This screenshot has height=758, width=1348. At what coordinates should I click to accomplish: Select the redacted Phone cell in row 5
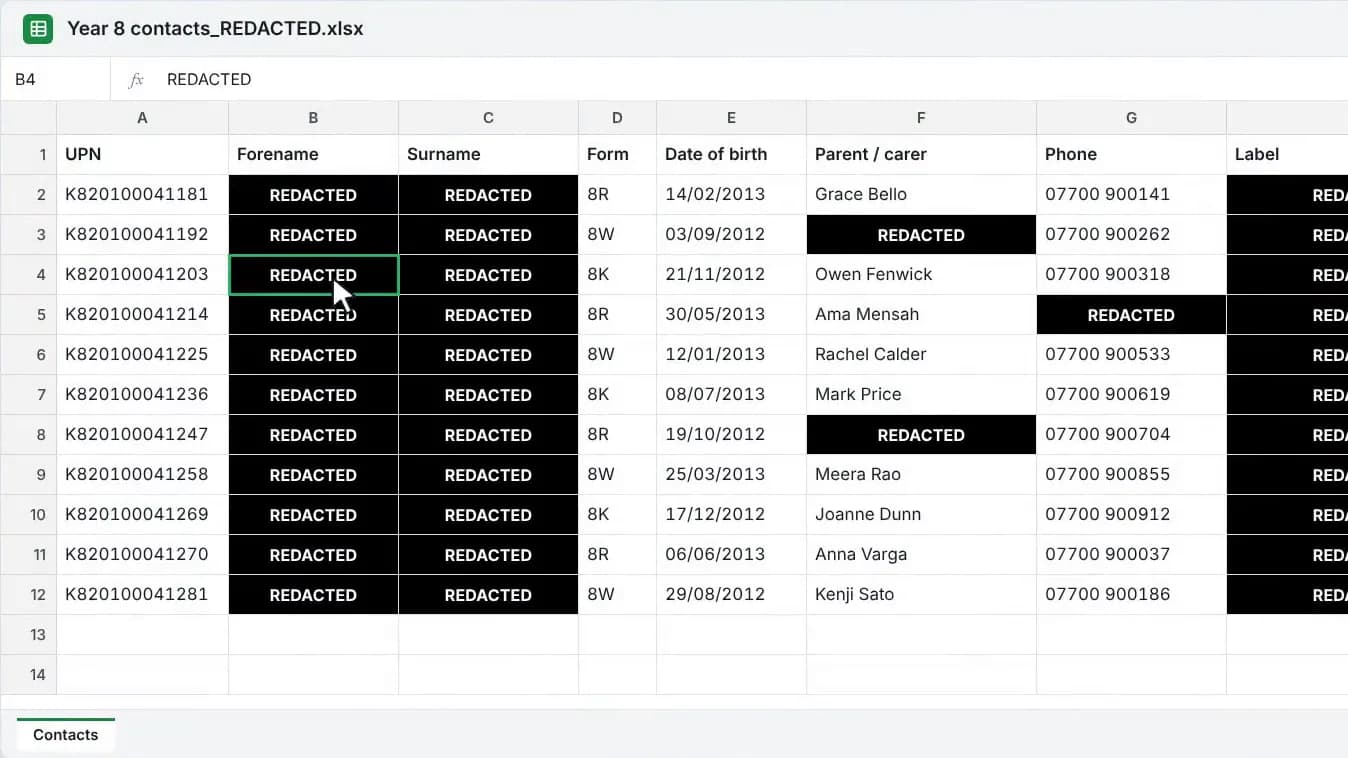point(1131,315)
